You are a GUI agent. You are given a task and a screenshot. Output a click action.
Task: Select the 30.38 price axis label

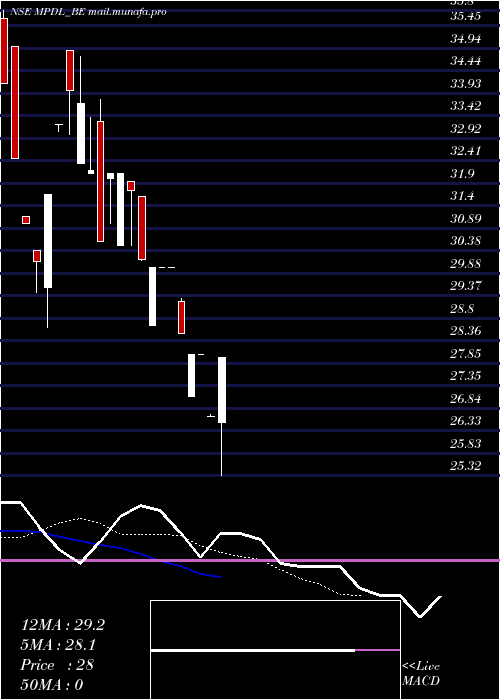[x=466, y=242]
